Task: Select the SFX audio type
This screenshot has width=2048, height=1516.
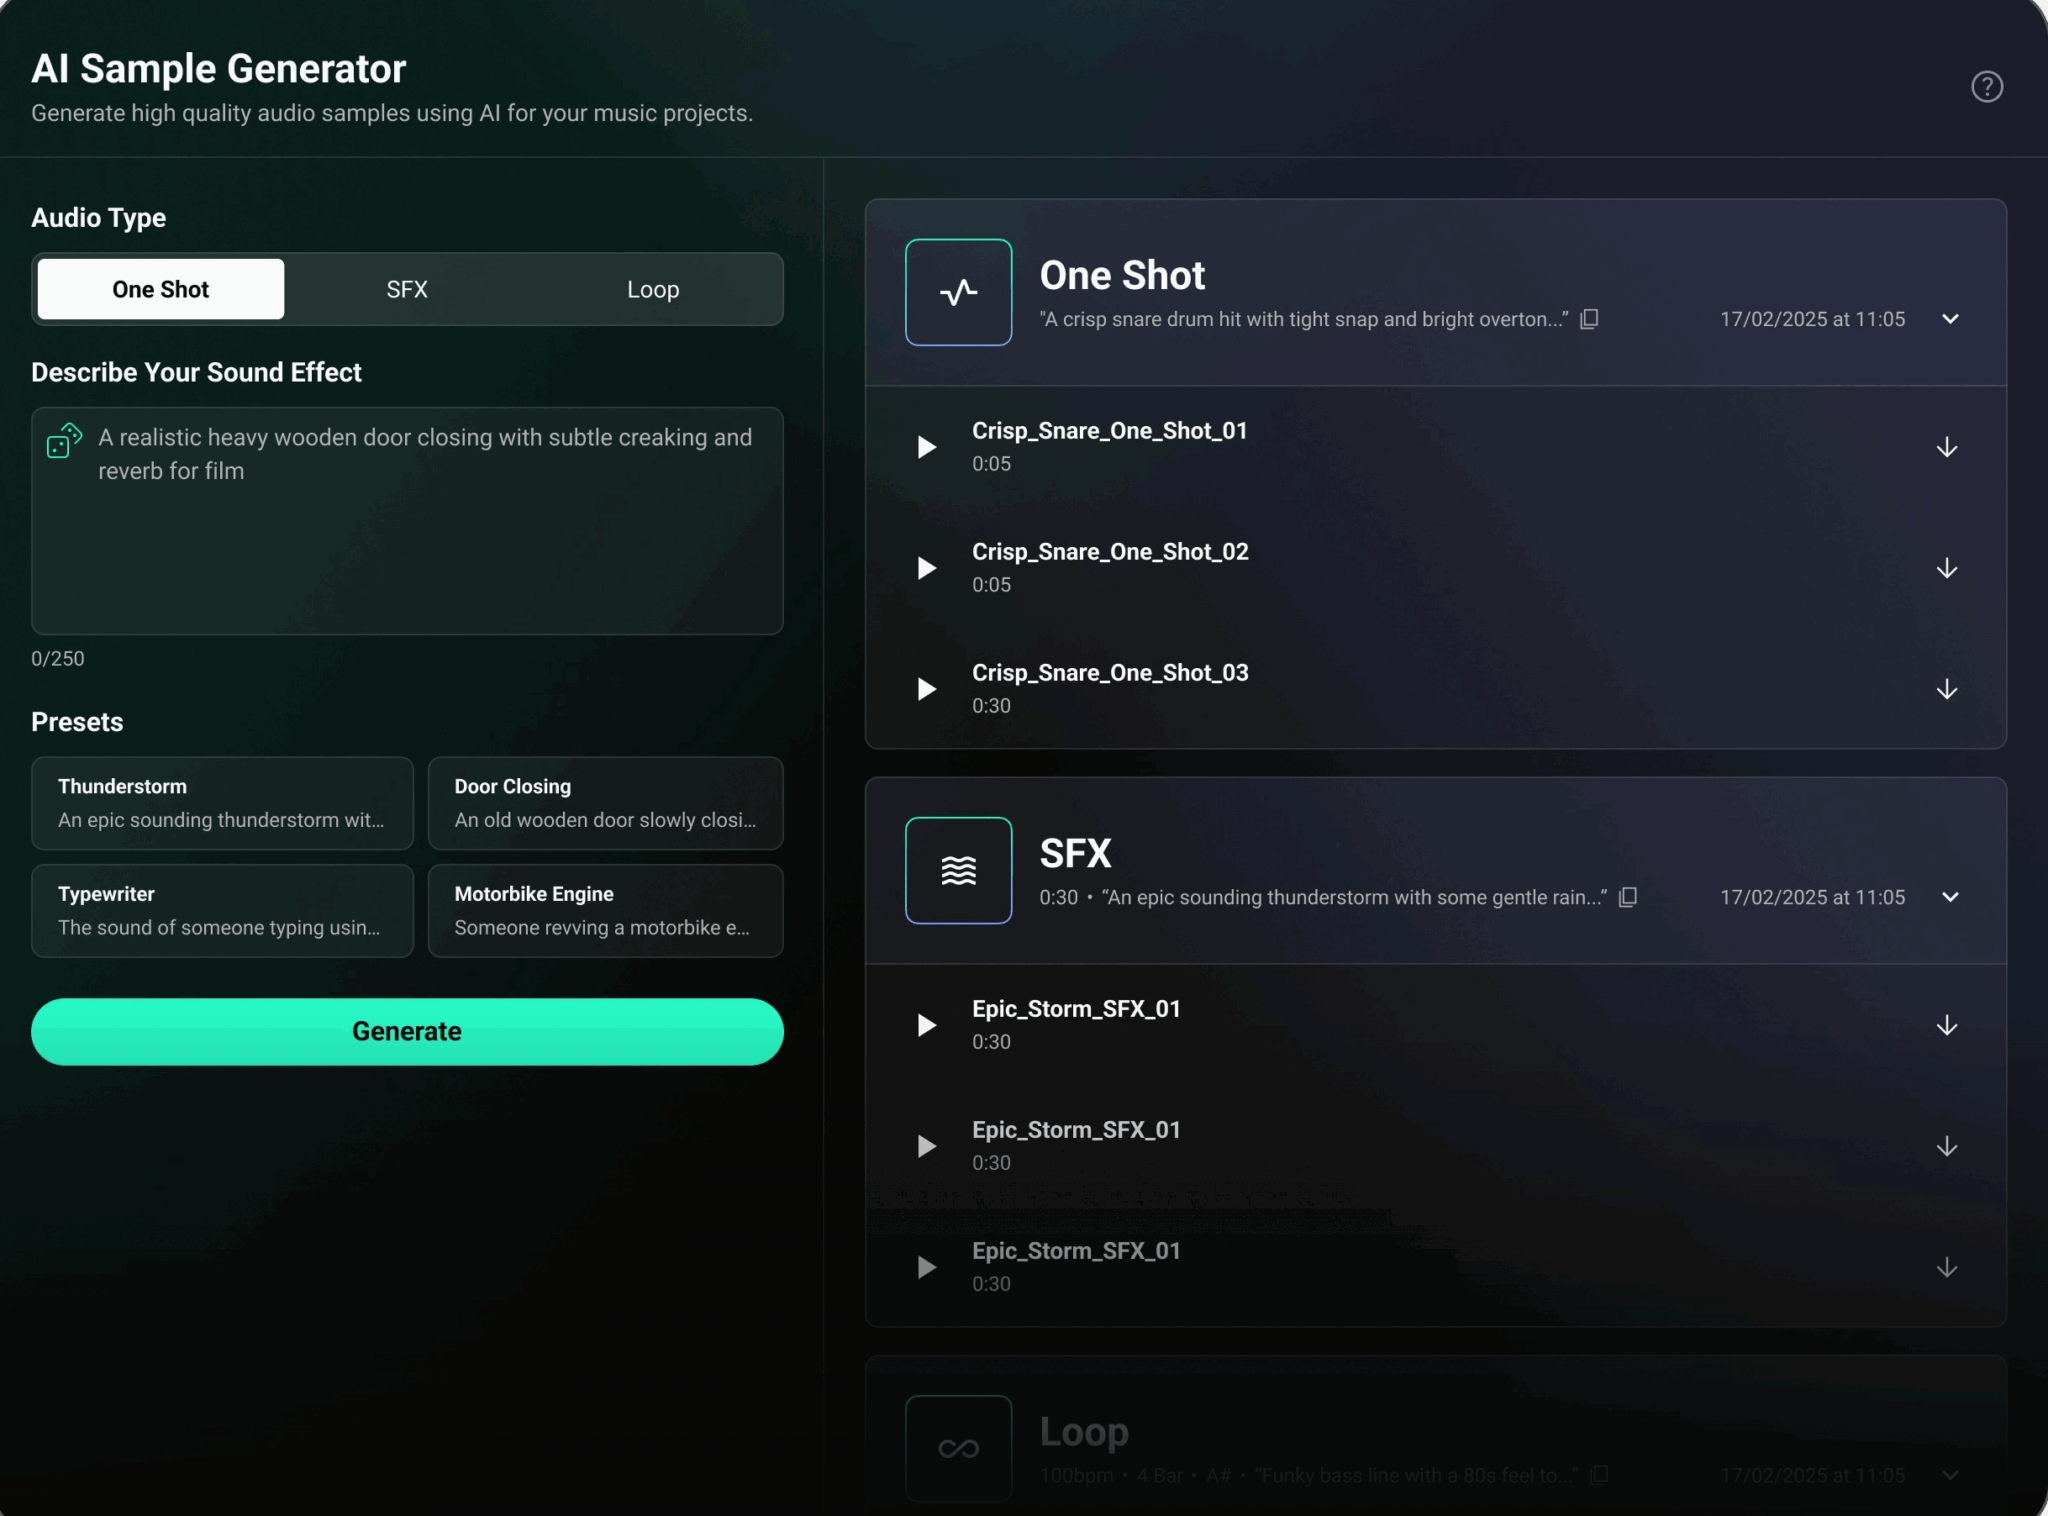Action: tap(406, 289)
